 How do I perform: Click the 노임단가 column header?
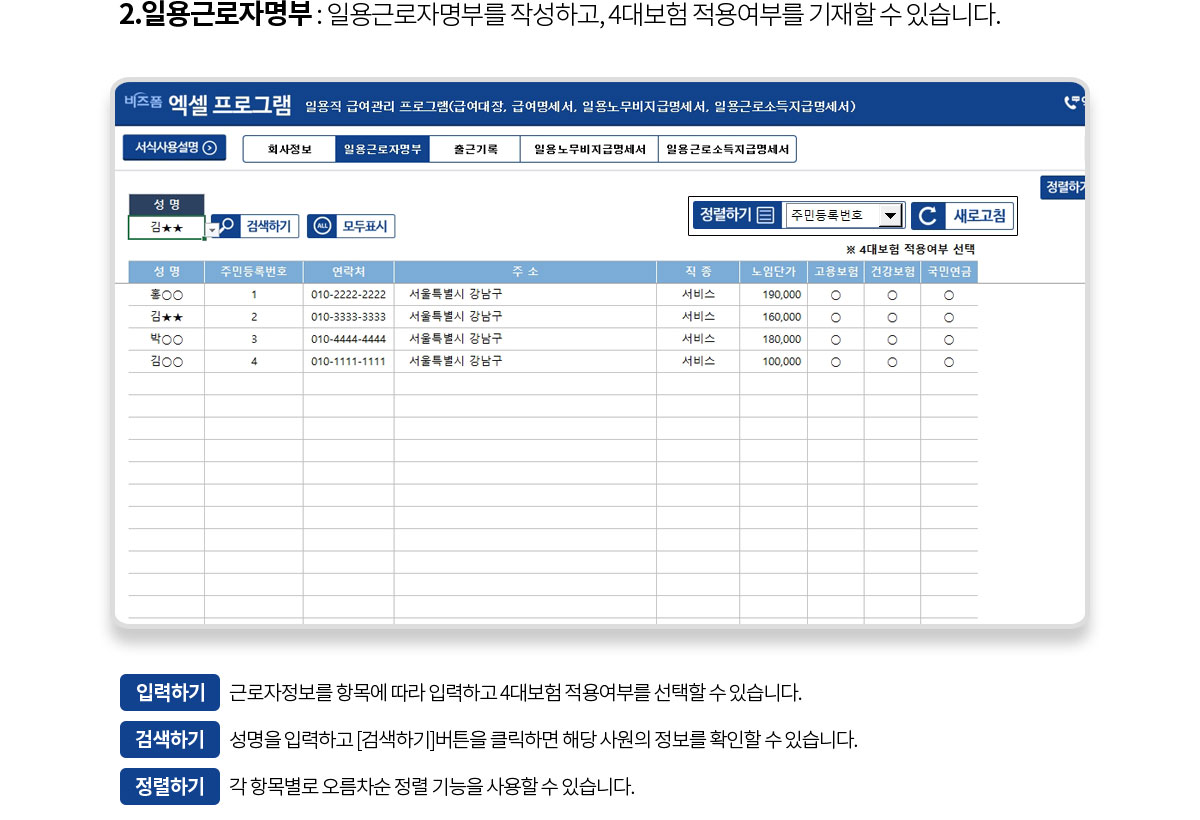(774, 272)
